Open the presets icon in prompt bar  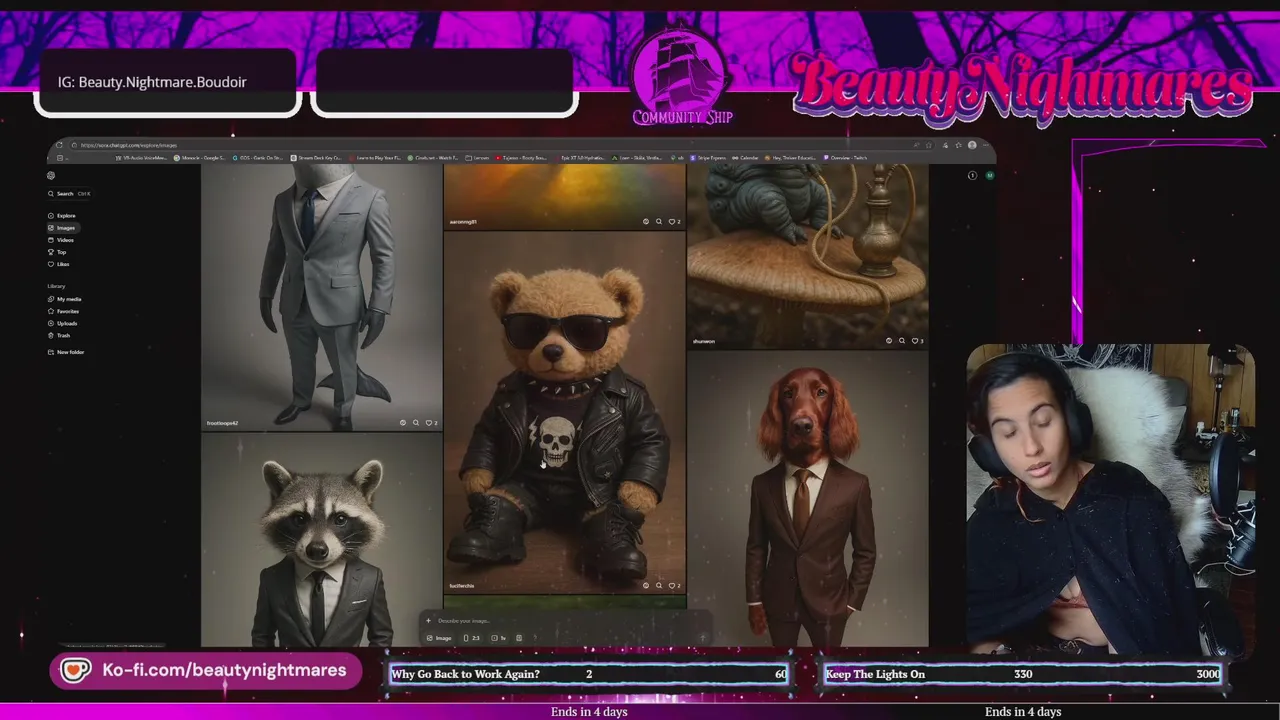[518, 638]
